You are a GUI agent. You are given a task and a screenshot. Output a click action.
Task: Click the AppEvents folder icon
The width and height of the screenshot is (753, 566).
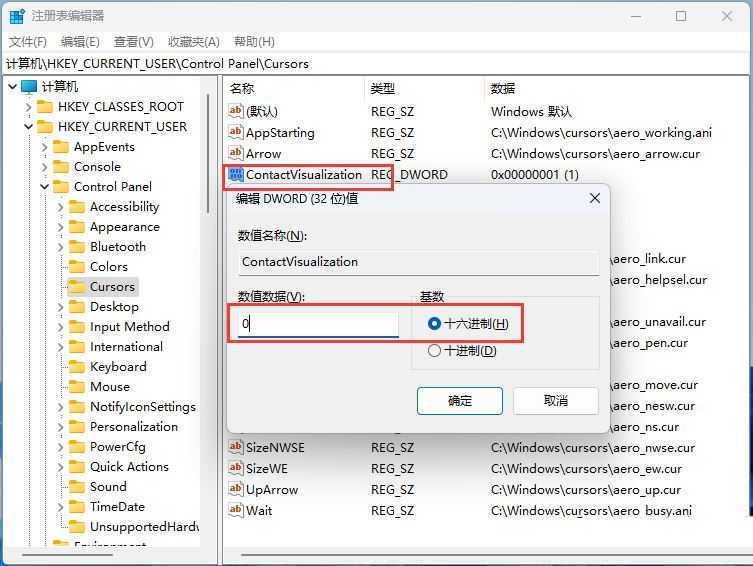coord(61,147)
